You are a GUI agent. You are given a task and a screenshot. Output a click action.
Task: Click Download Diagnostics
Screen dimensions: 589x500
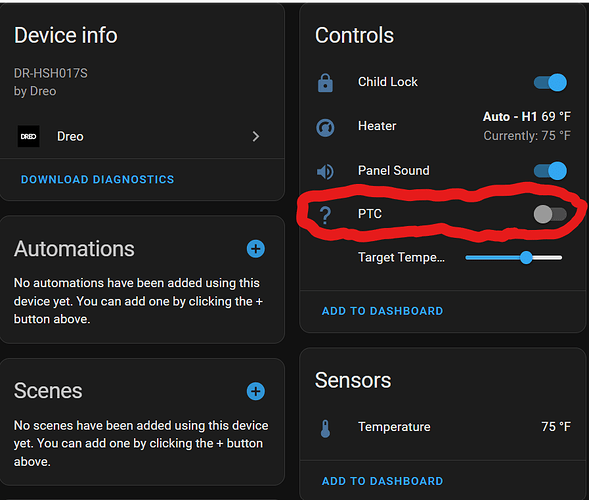98,180
